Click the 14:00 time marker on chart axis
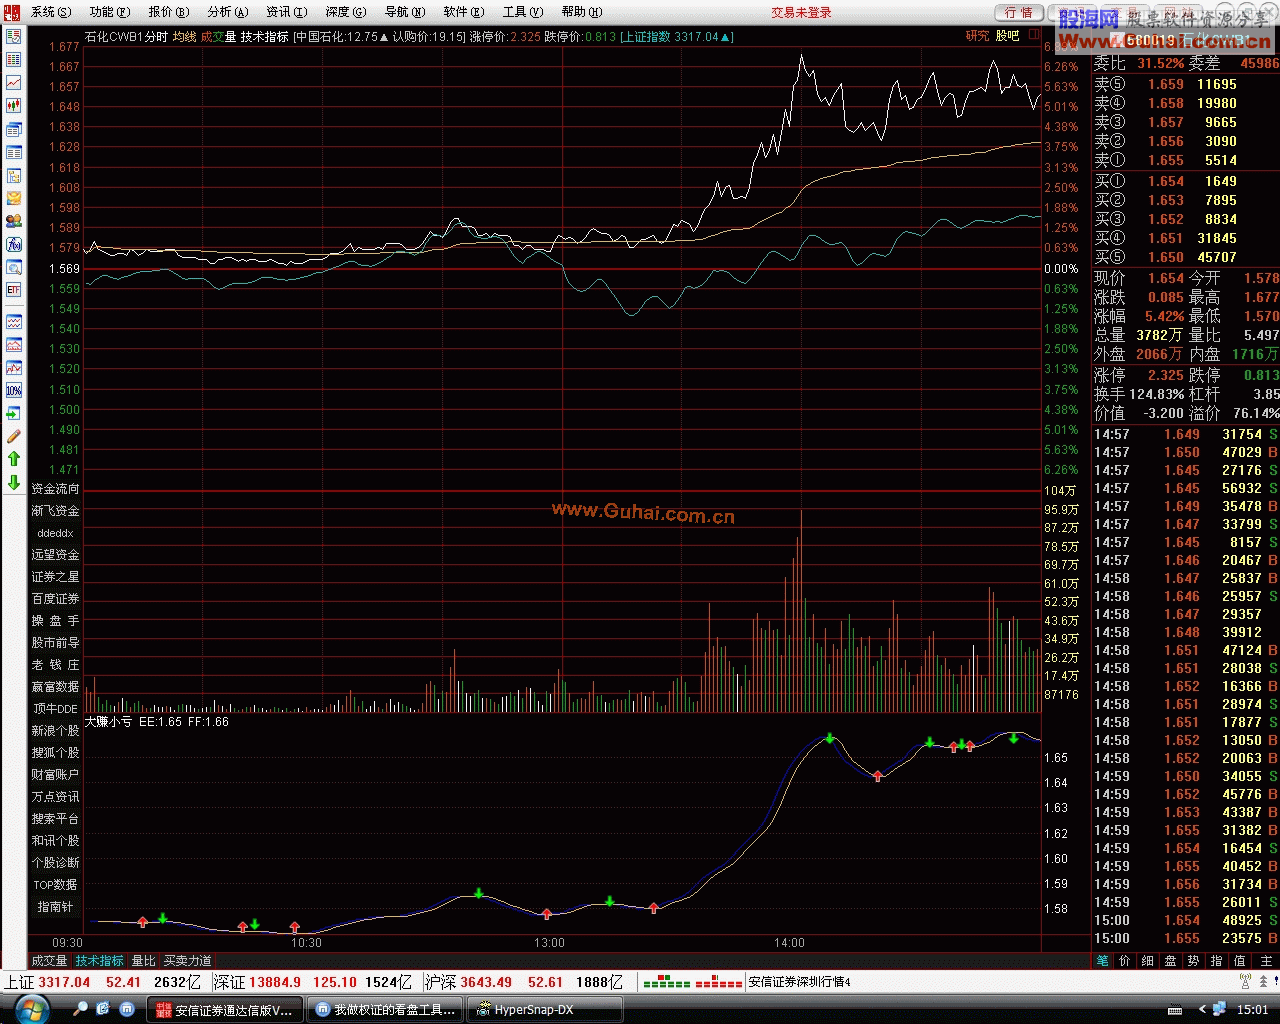 click(789, 943)
